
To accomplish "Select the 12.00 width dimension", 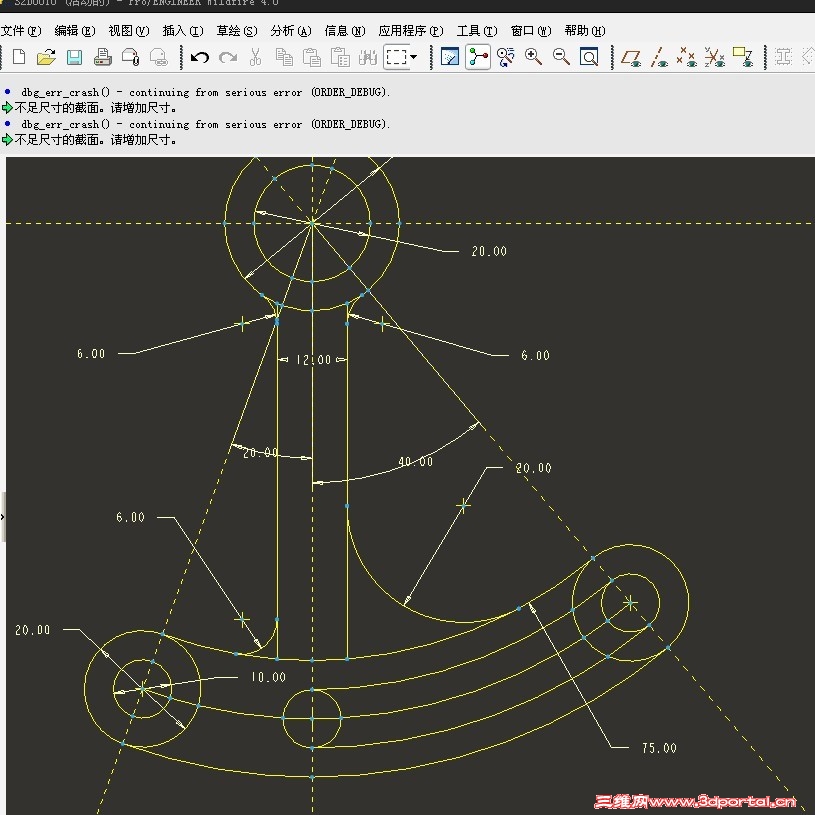I will (313, 360).
